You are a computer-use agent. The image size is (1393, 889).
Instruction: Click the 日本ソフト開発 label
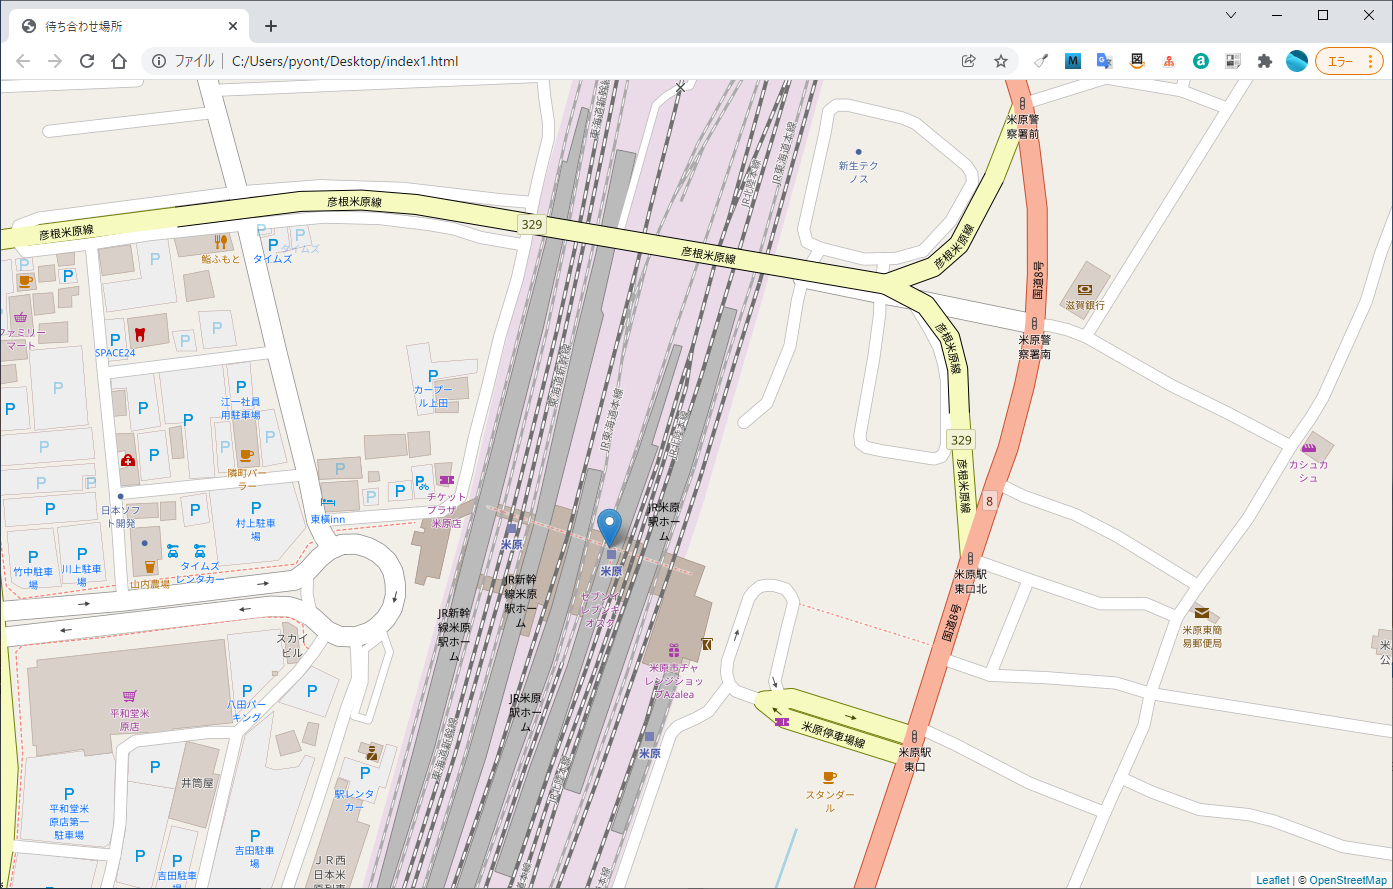(x=119, y=517)
